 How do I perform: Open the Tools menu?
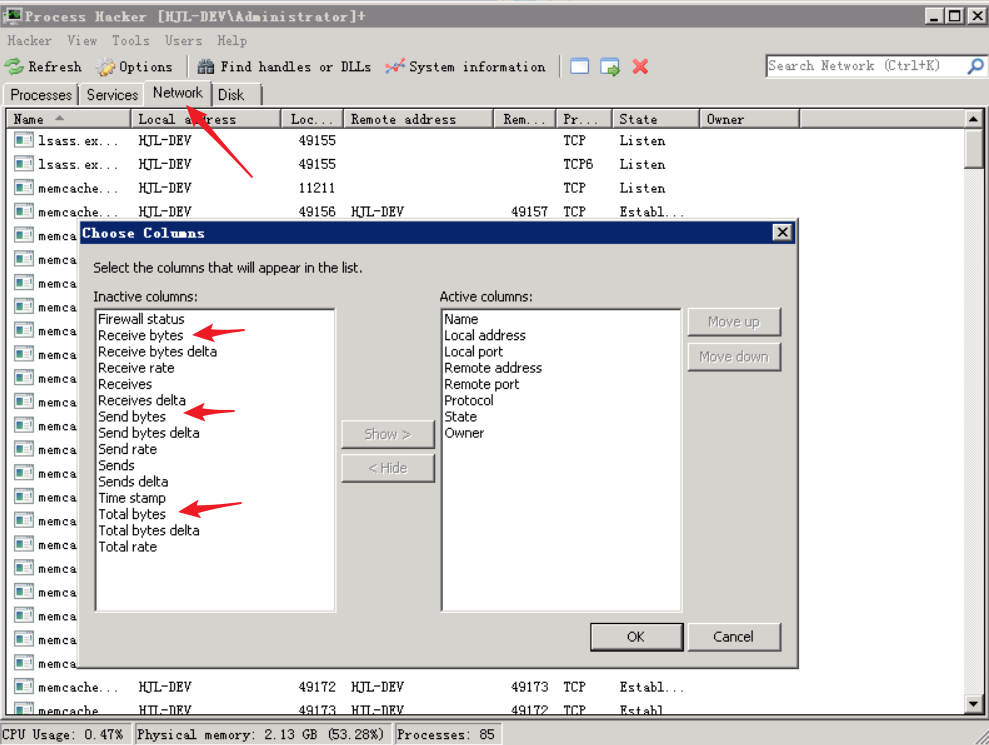pos(130,41)
